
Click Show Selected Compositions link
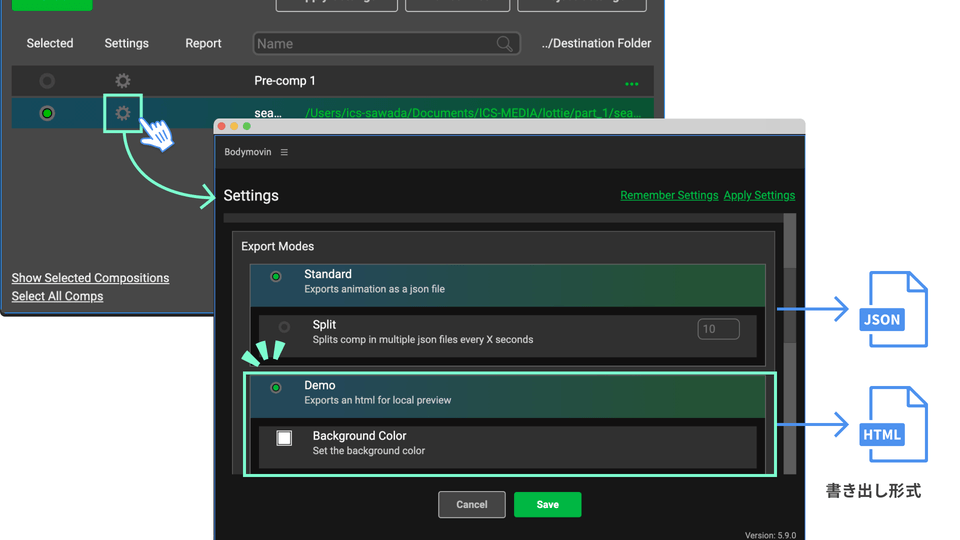click(90, 278)
